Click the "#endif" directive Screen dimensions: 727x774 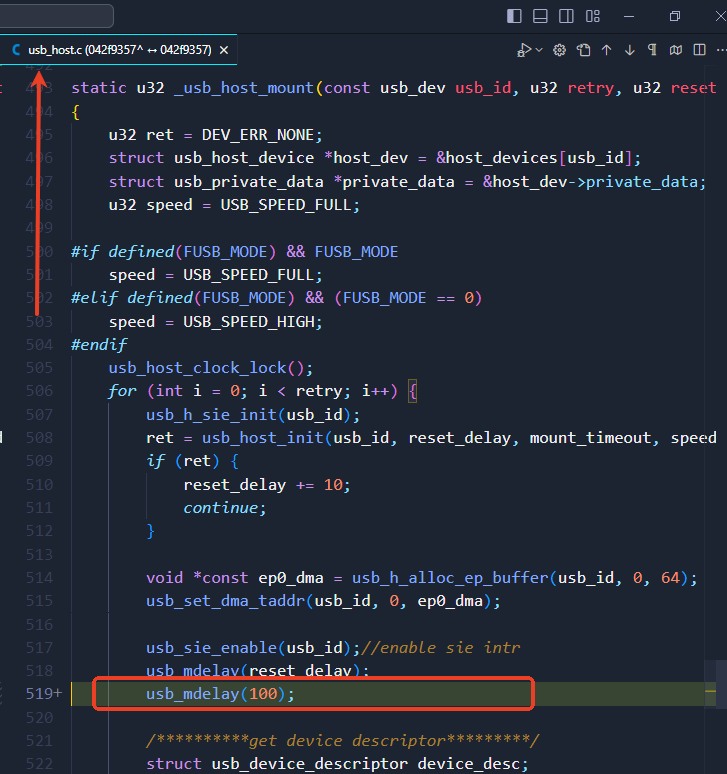click(99, 345)
